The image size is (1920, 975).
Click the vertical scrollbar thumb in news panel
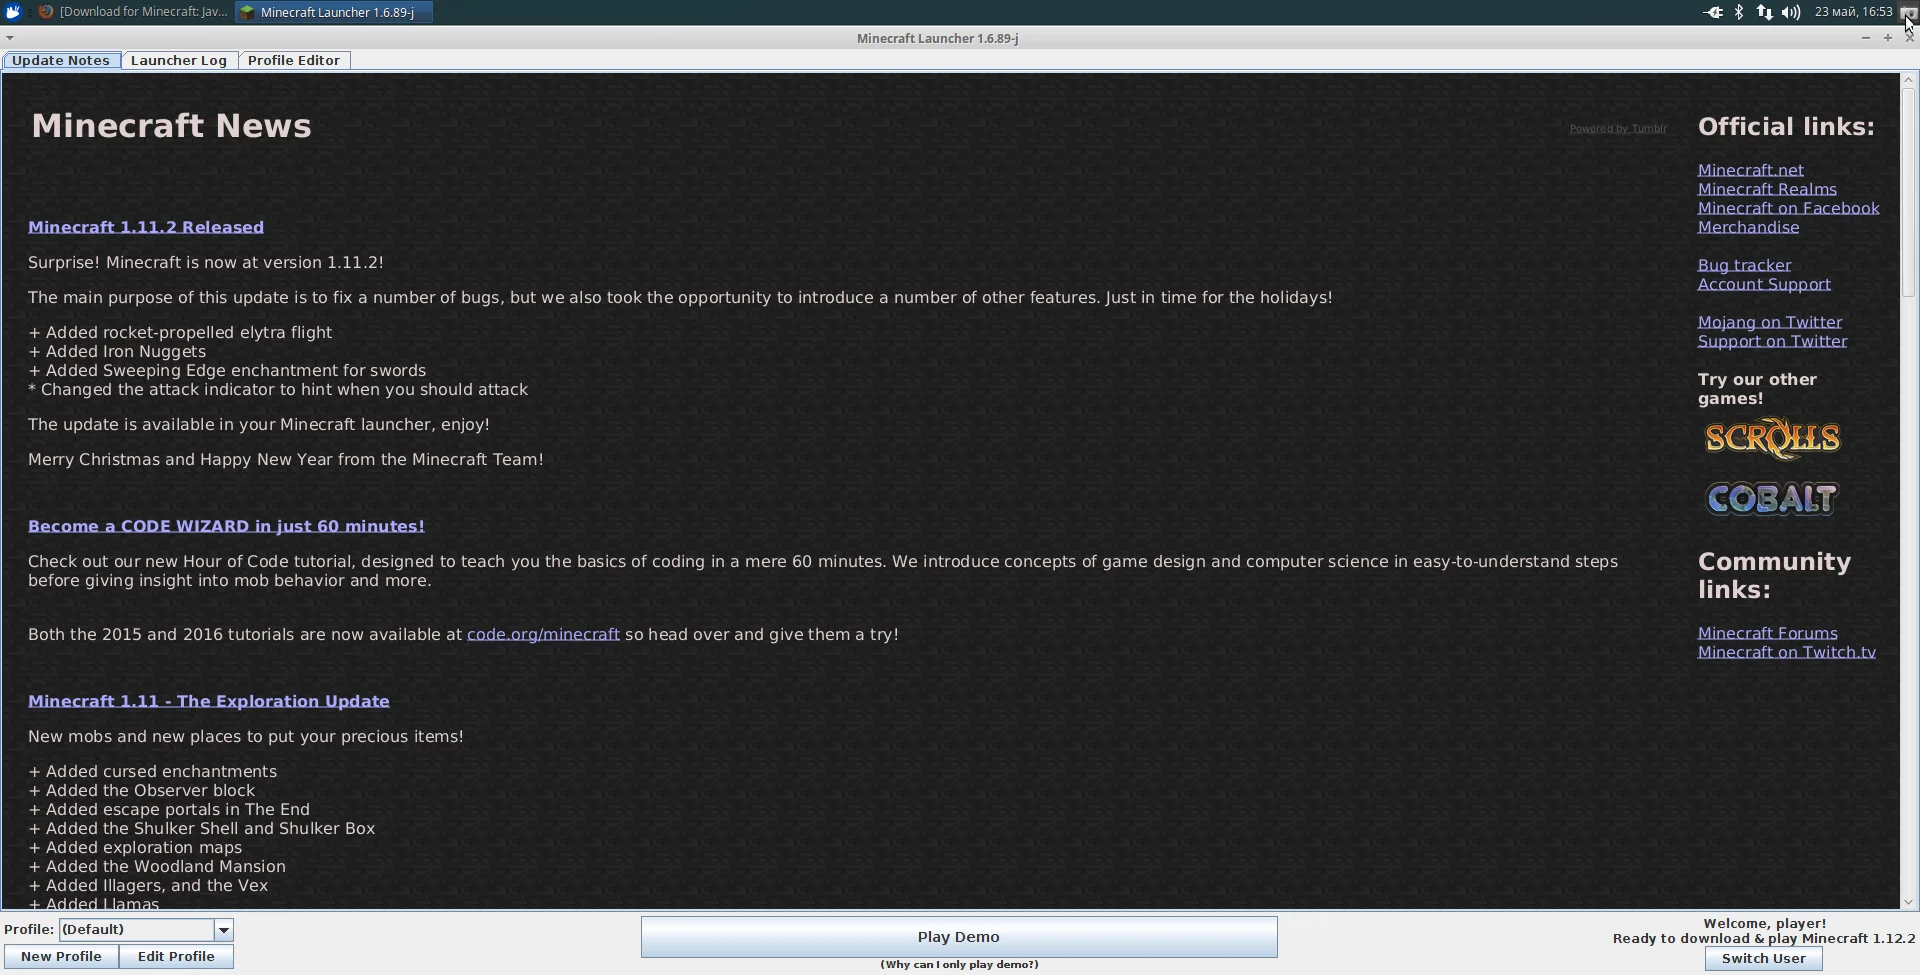[1909, 192]
